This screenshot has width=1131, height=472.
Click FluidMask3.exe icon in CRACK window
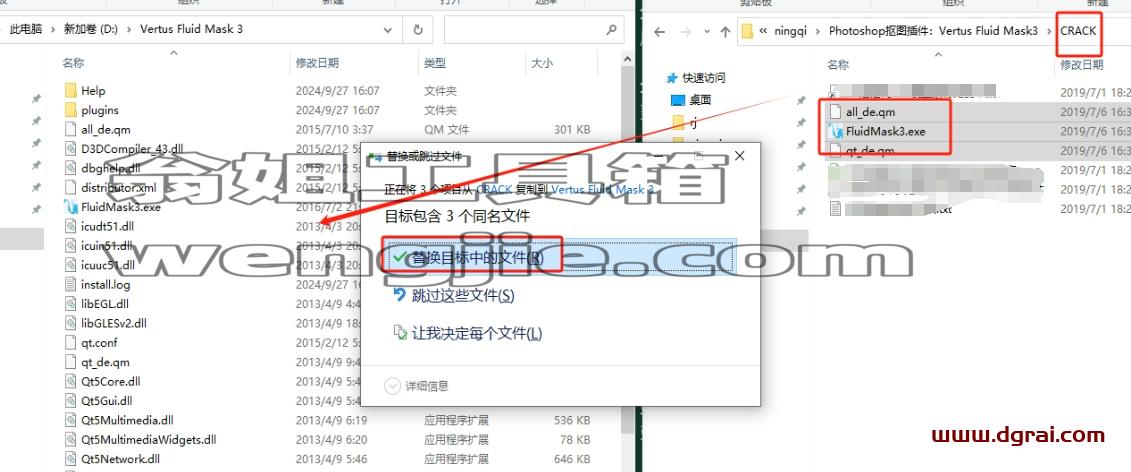(x=836, y=131)
